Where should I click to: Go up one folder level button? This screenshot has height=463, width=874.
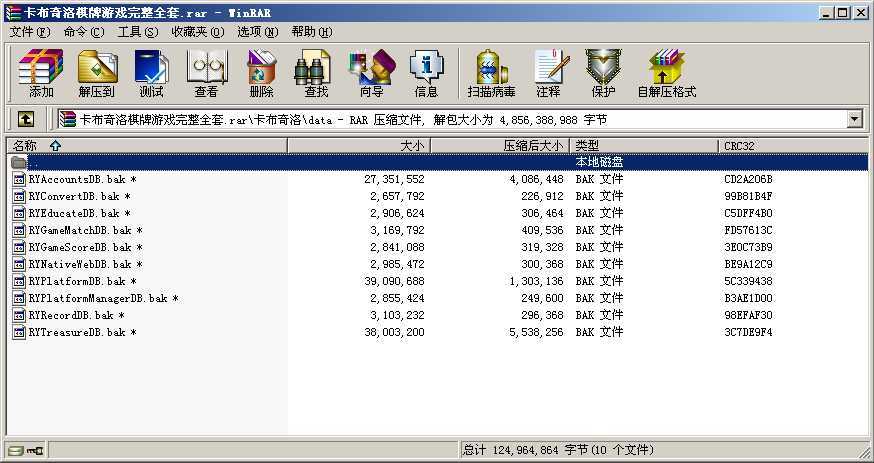[26, 119]
